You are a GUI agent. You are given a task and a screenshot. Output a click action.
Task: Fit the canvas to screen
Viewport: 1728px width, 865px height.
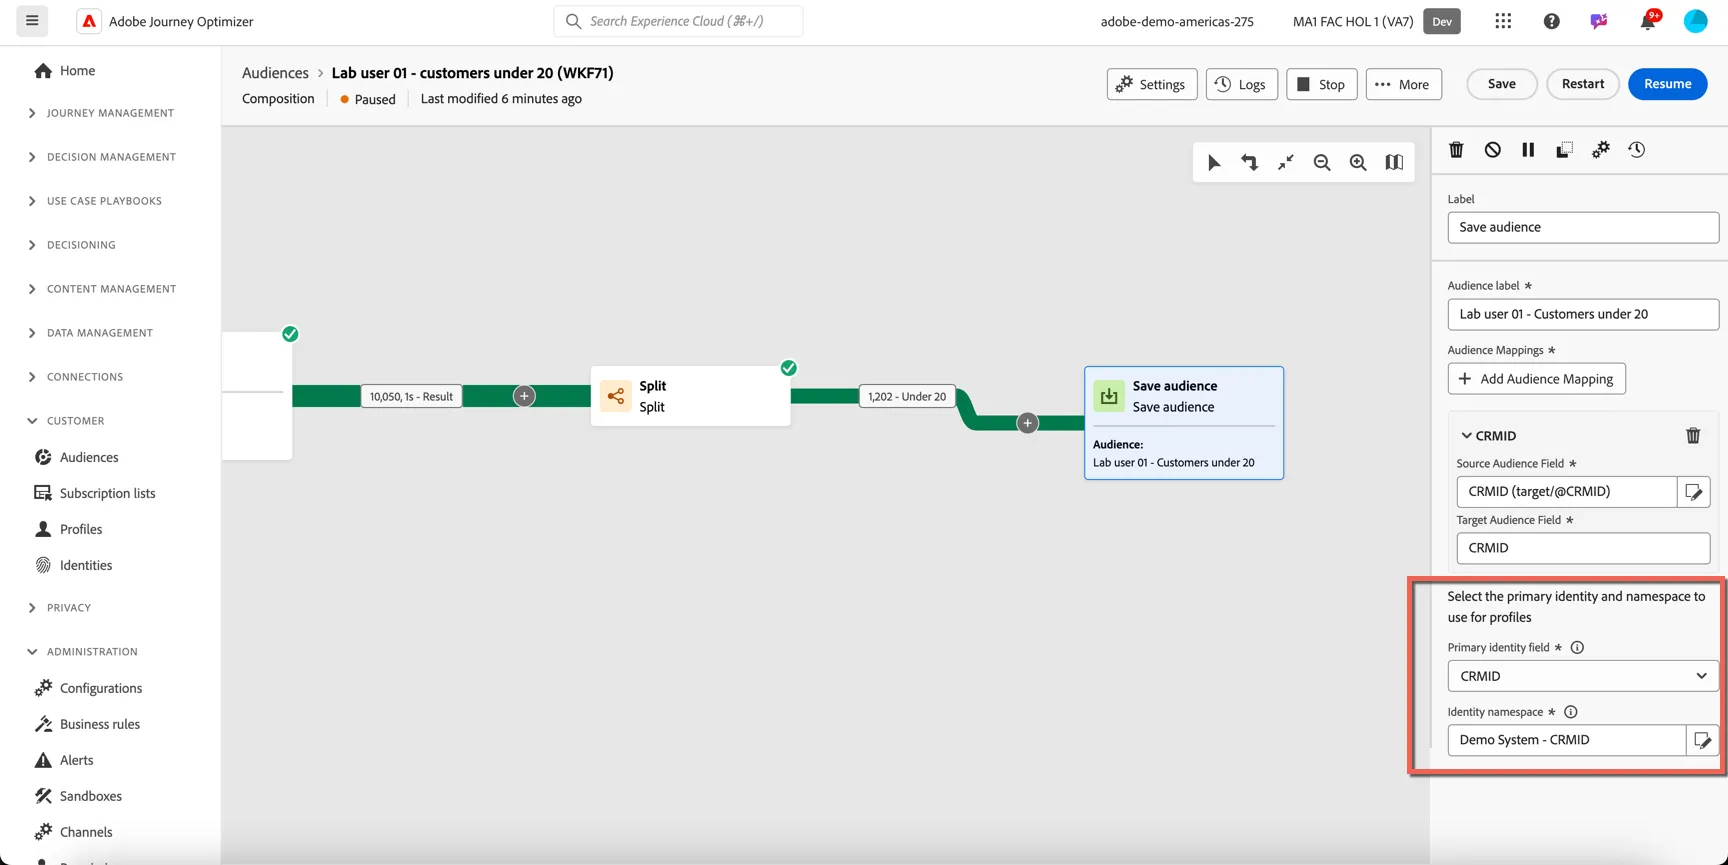(x=1286, y=163)
